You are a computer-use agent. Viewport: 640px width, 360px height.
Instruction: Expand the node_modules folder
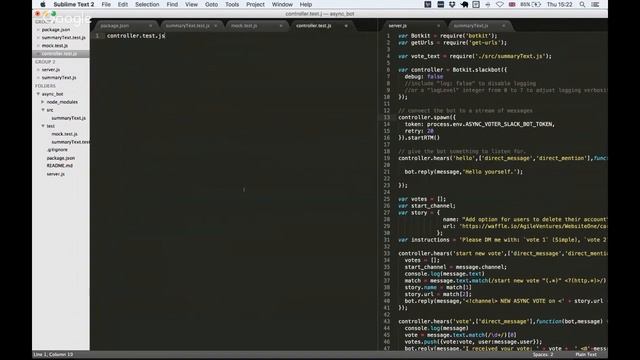pos(43,102)
